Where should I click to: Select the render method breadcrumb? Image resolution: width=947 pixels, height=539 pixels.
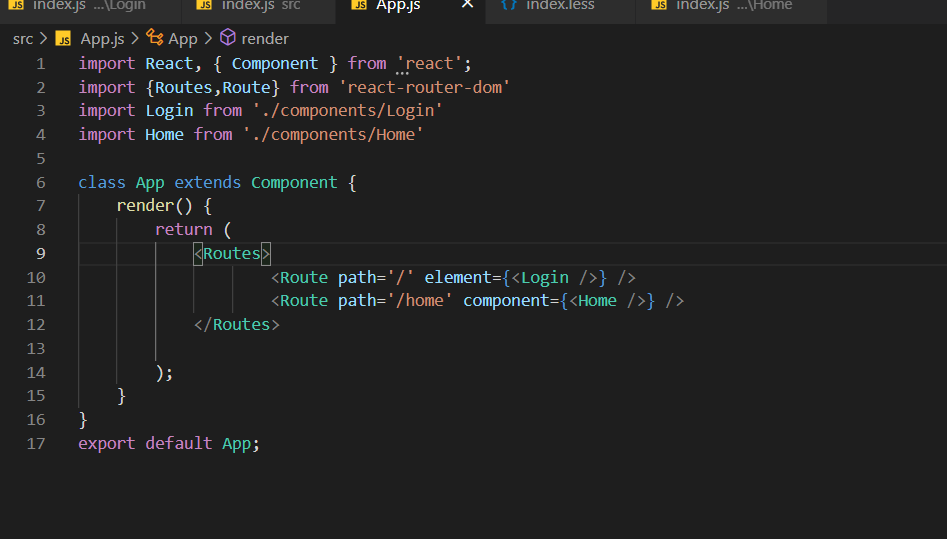point(265,39)
